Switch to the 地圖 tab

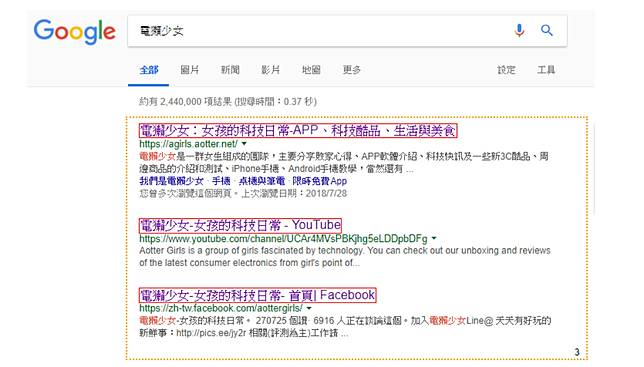[311, 70]
